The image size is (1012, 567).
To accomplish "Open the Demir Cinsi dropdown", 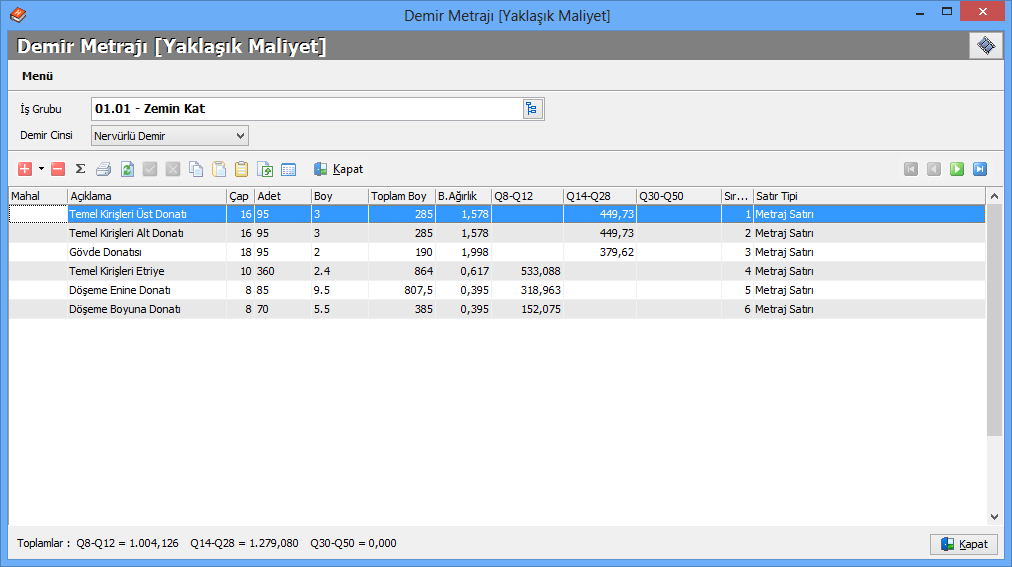I will point(240,135).
